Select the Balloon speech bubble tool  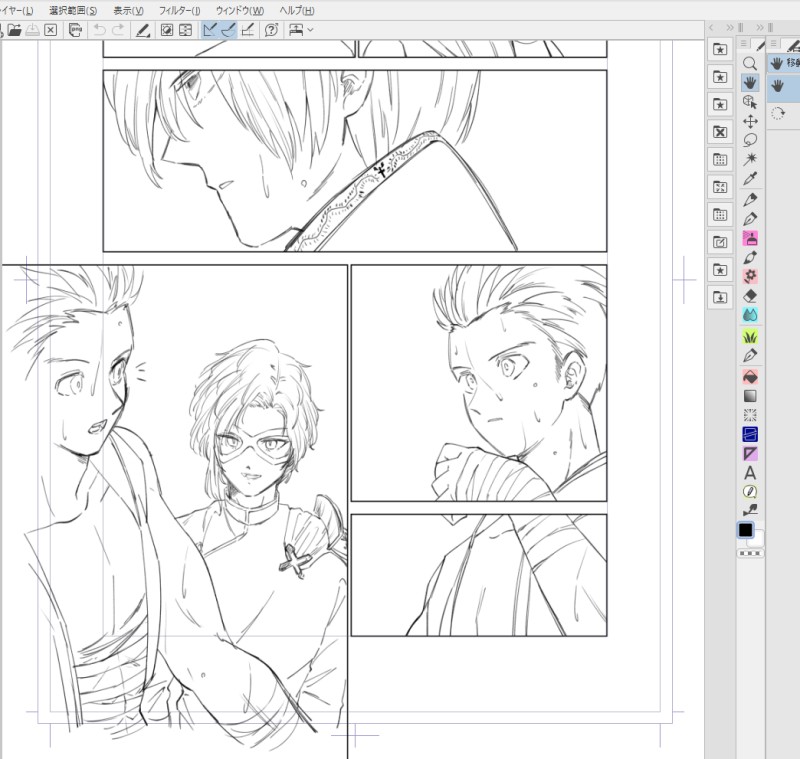[x=749, y=492]
